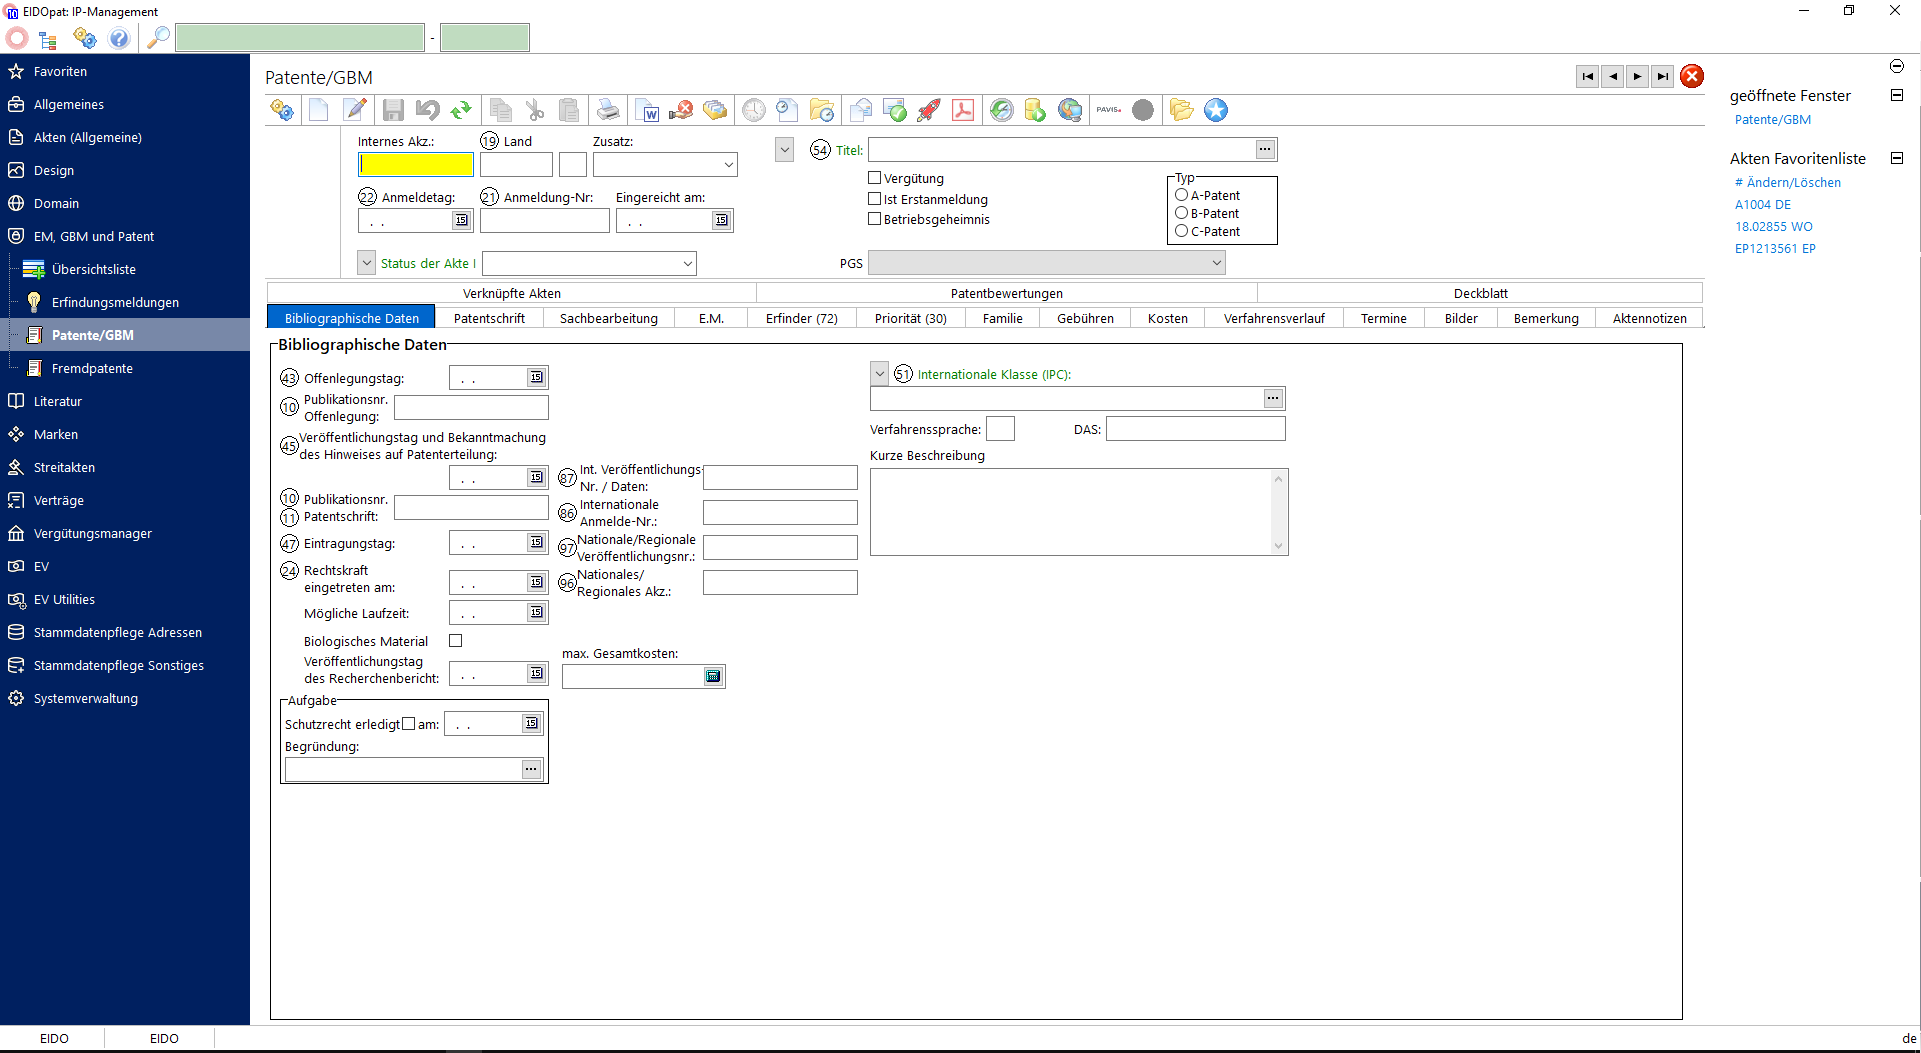Open the Gebühren tab
Screen dimensions: 1921x1053
1085,318
